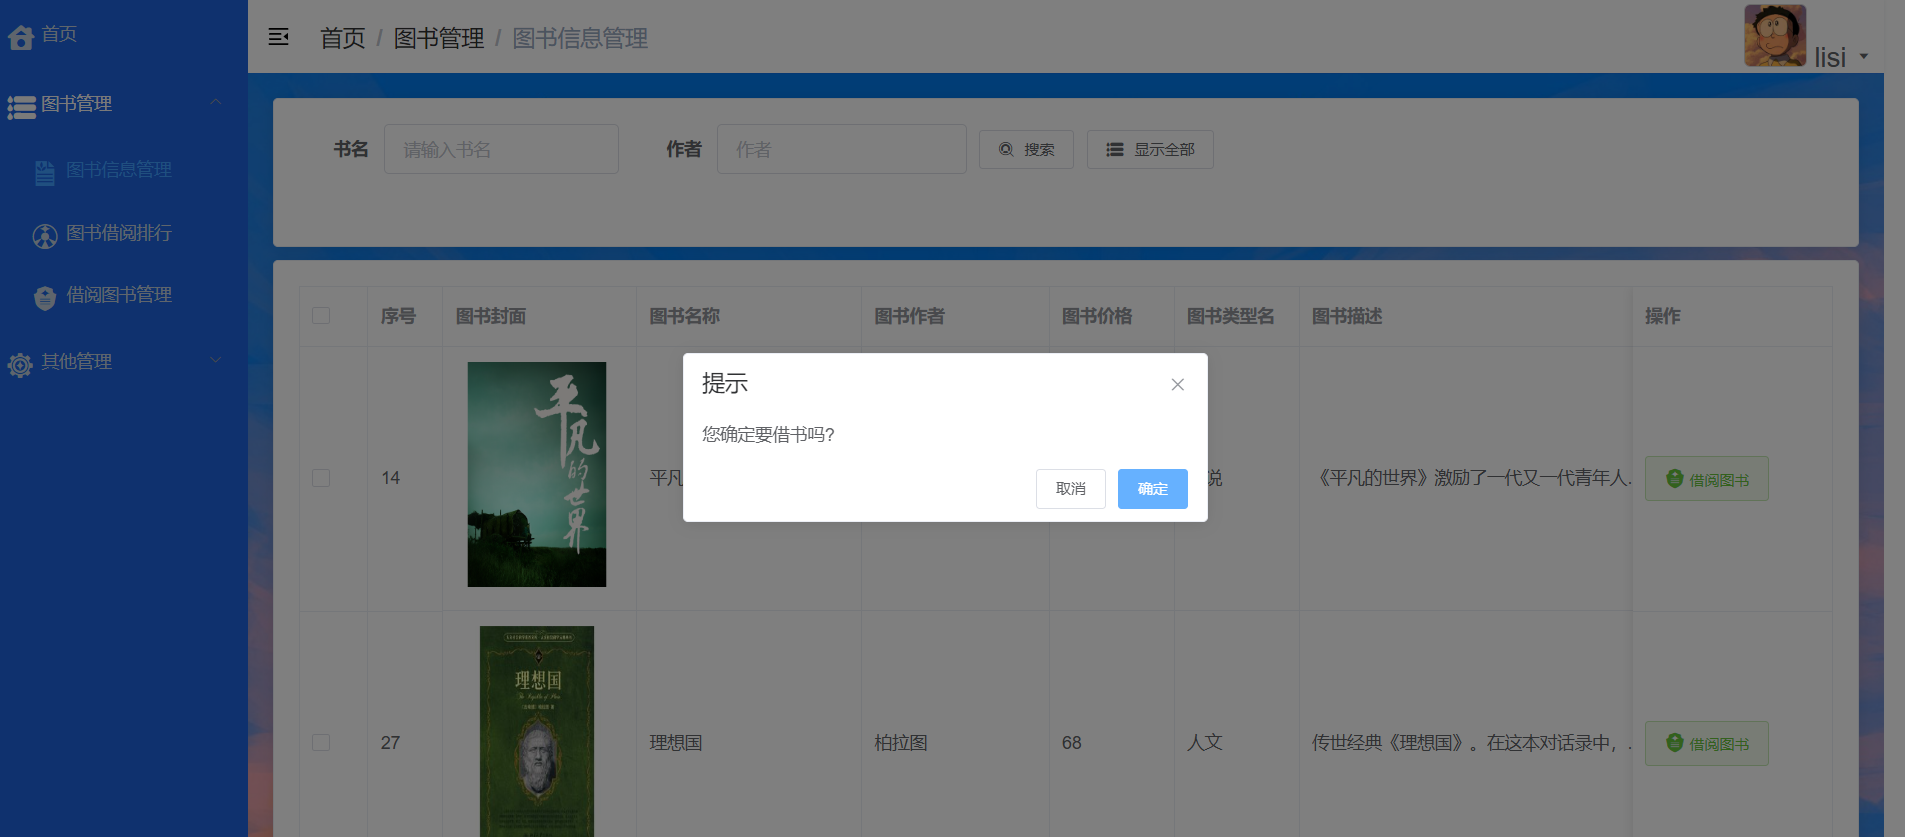Click 取消 in the dialog

1071,489
